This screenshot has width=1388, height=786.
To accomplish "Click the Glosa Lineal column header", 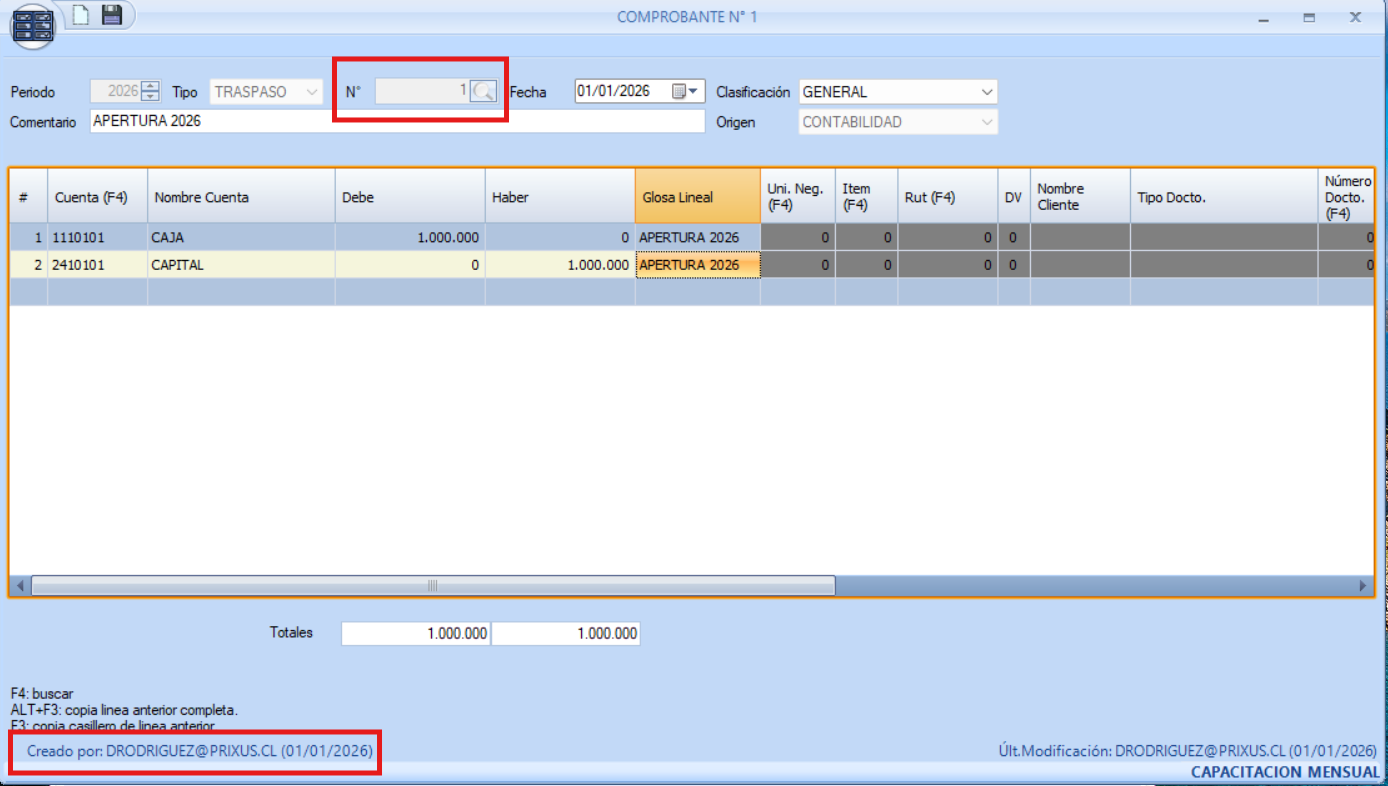I will pyautogui.click(x=696, y=197).
